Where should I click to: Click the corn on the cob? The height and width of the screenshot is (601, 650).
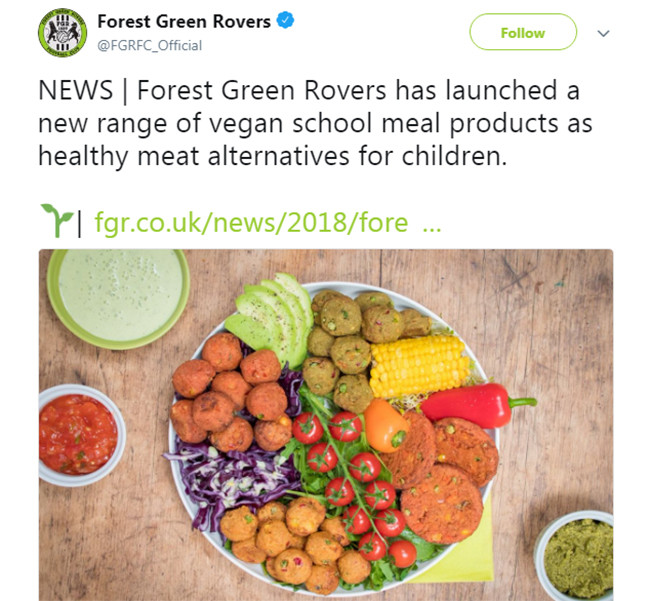click(418, 364)
